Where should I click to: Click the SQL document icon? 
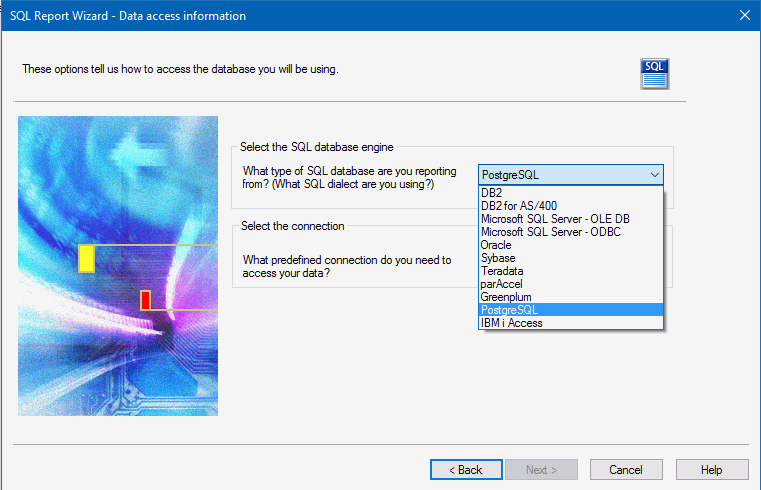[x=654, y=74]
